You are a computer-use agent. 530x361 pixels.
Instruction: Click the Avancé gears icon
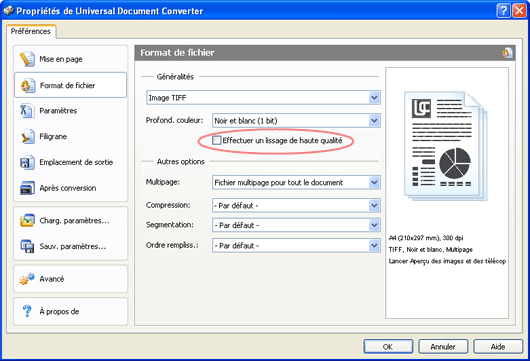[x=27, y=279]
